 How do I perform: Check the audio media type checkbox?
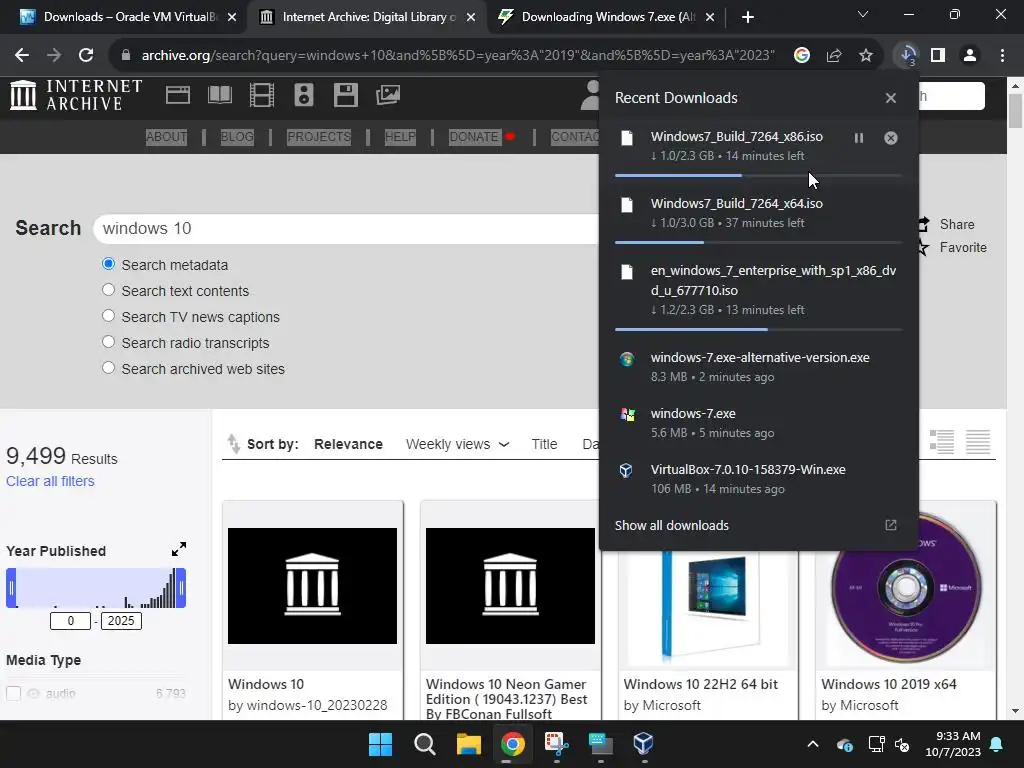coord(14,694)
